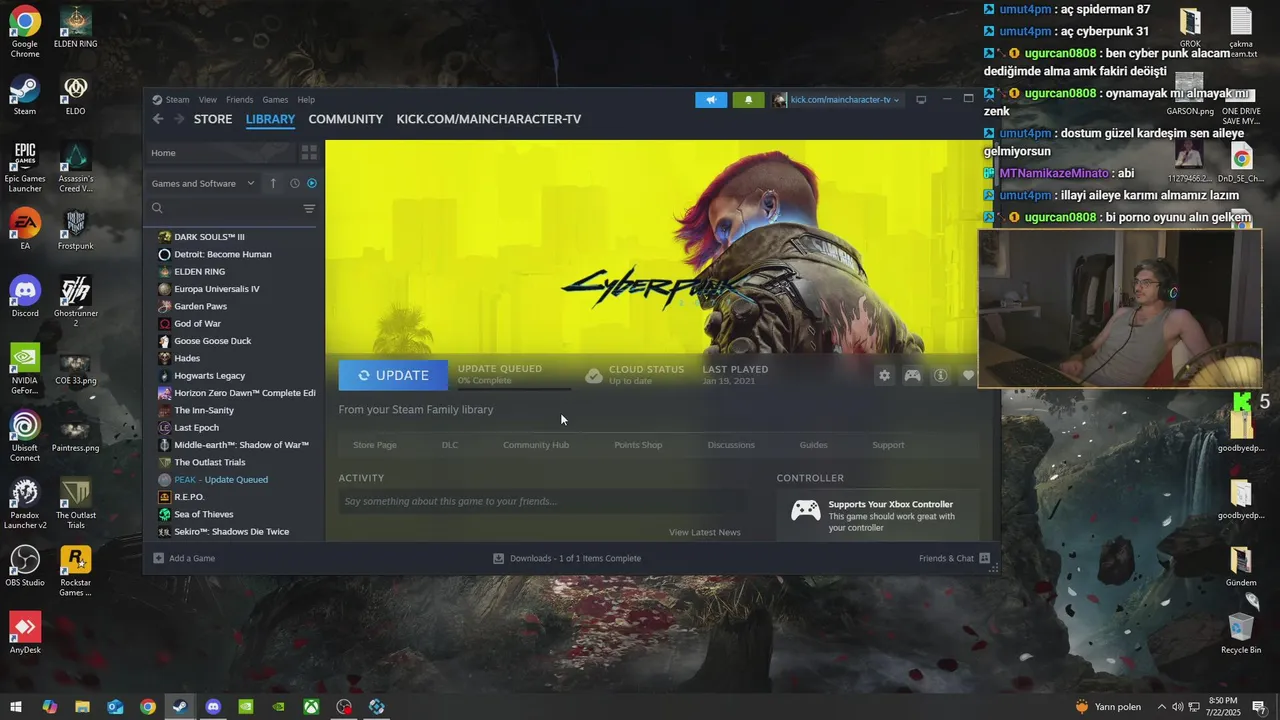Toggle the ready-to-play filter icon

[312, 183]
